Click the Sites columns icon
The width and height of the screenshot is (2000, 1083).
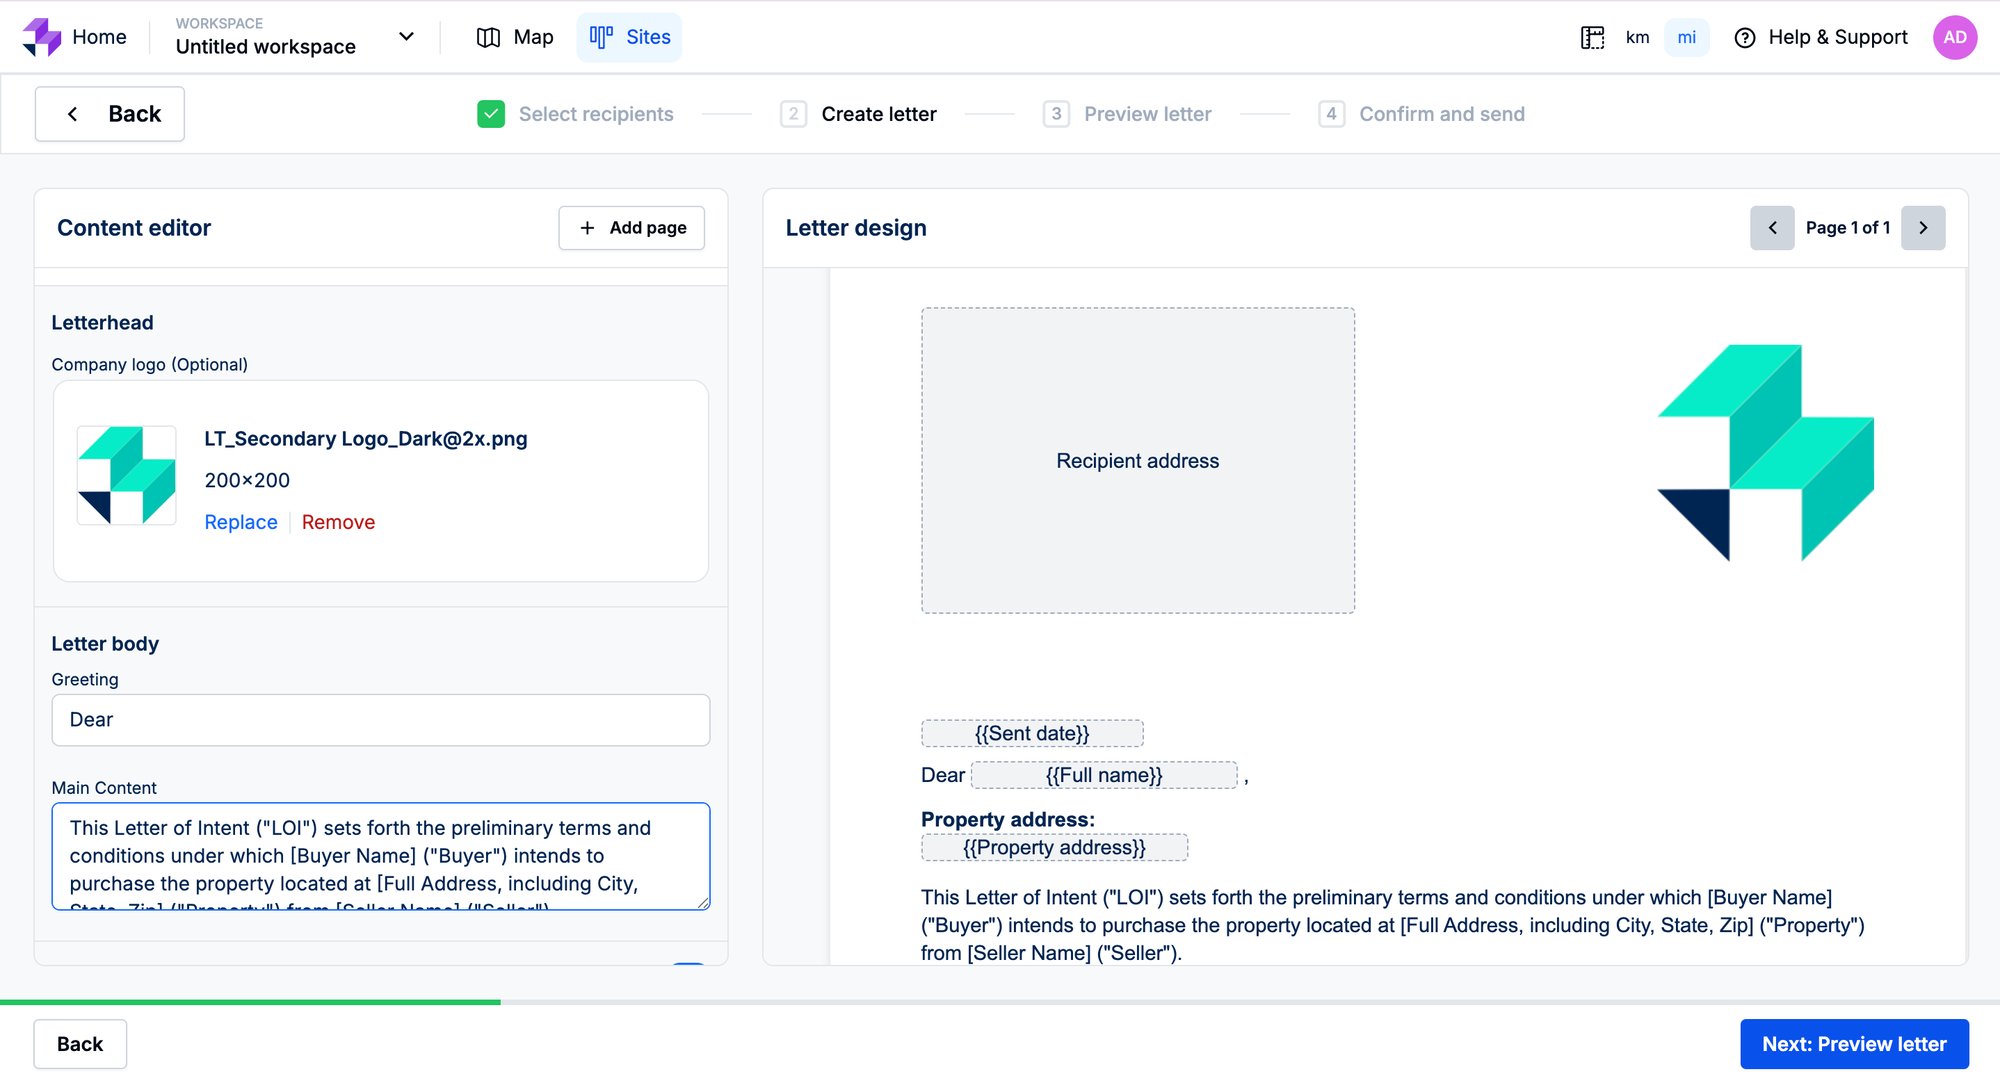click(601, 37)
